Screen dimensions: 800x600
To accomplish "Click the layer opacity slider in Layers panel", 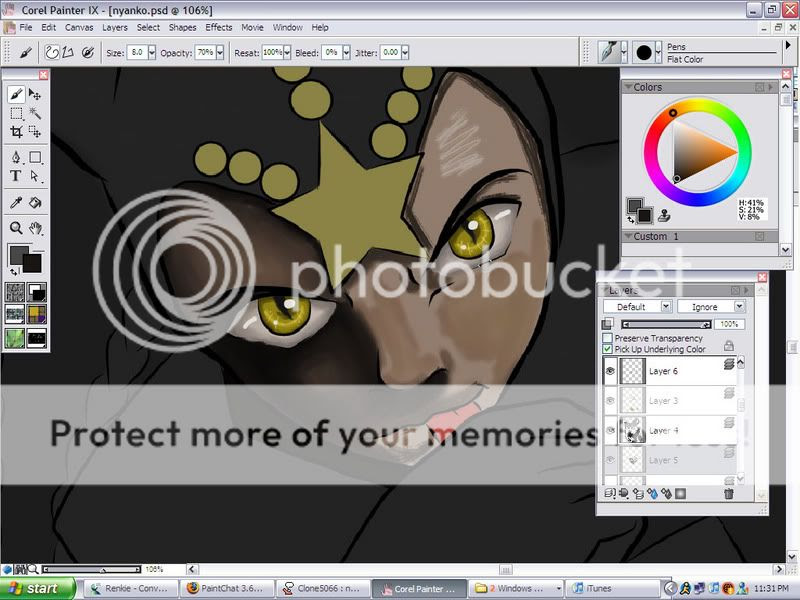I will 666,324.
